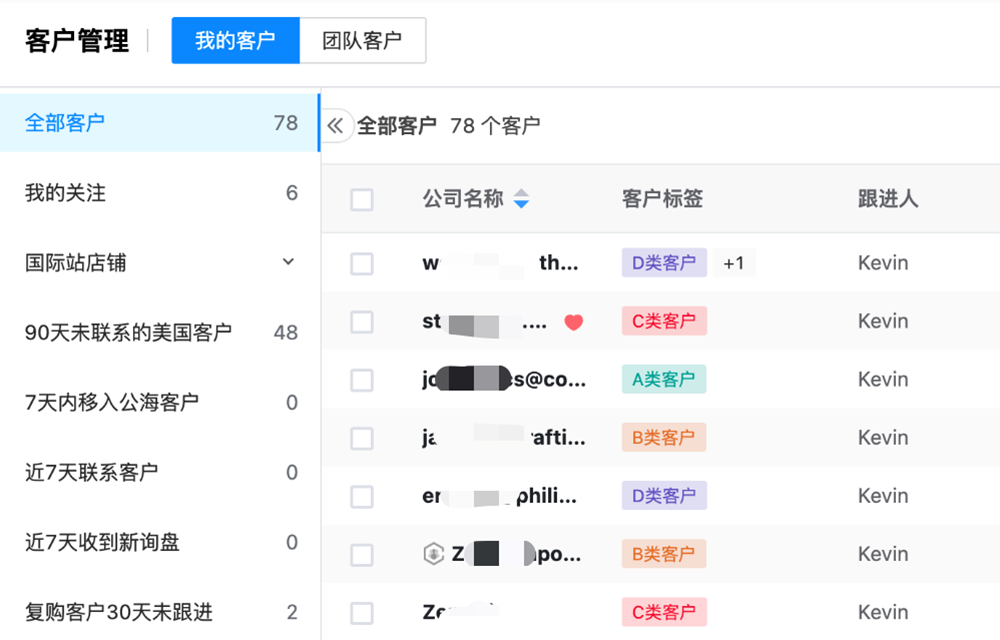Open the company link ending in @co...
Screen dimensions: 1000x640
point(504,380)
